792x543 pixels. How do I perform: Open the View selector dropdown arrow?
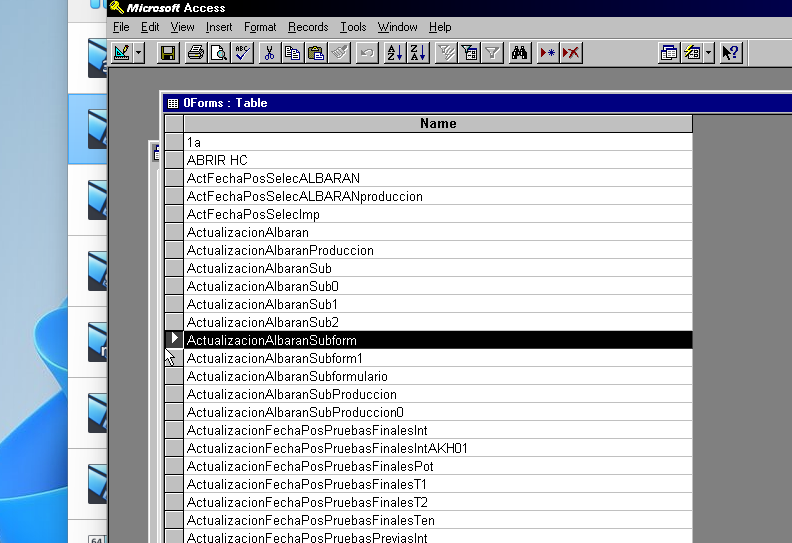[x=139, y=53]
